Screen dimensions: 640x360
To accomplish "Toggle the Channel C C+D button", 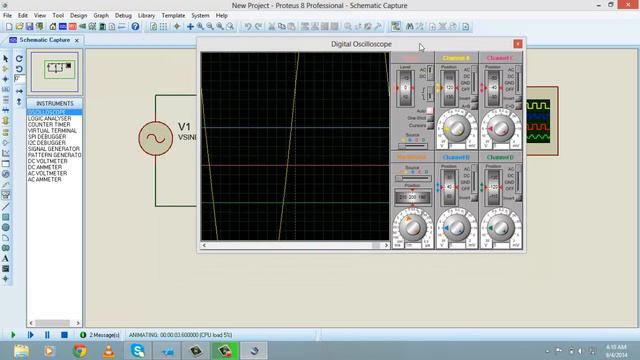I will point(518,106).
